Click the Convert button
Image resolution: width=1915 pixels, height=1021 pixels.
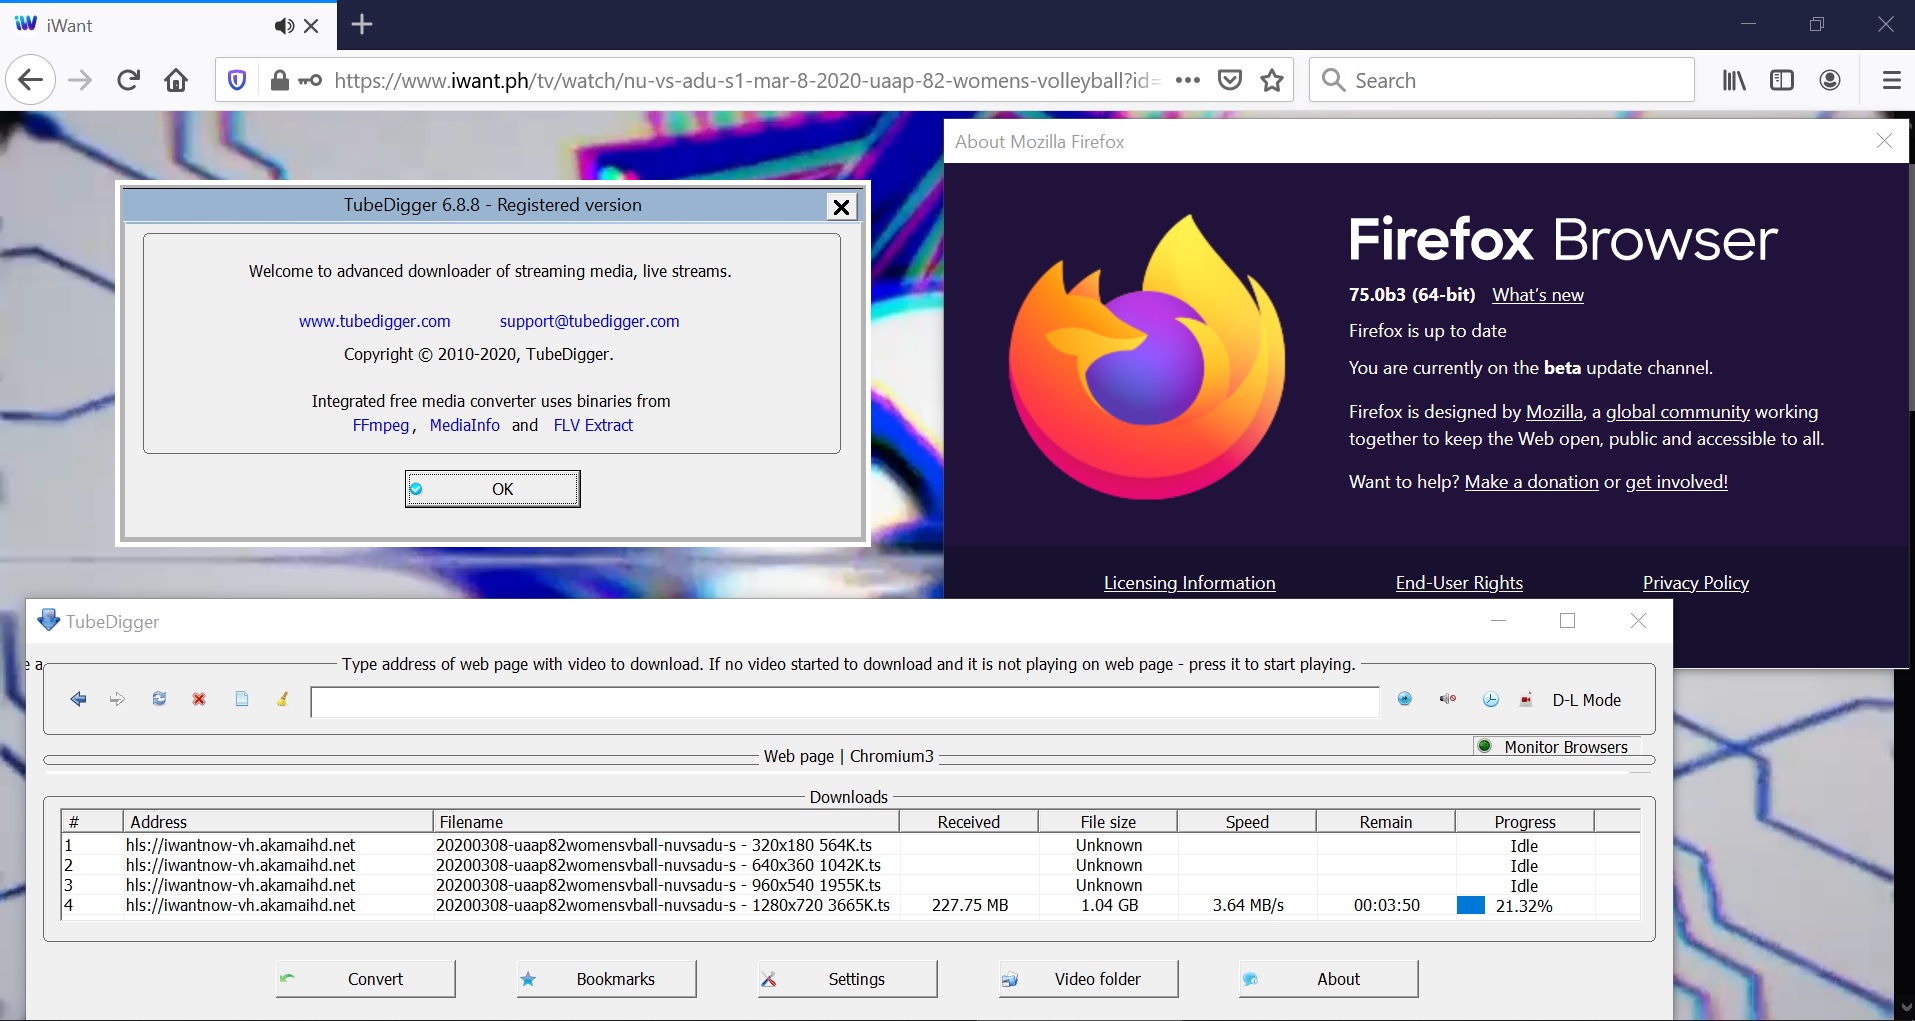[366, 979]
